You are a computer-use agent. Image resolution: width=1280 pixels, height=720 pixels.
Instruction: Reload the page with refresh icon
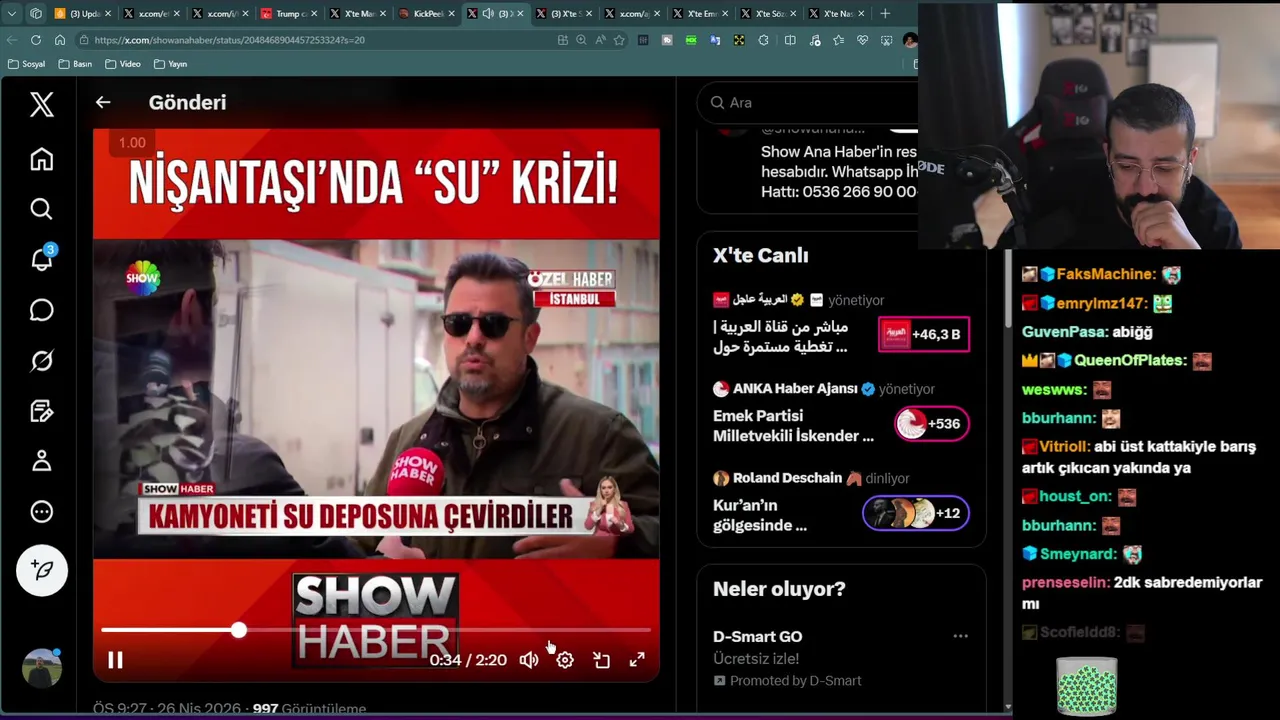(x=36, y=40)
